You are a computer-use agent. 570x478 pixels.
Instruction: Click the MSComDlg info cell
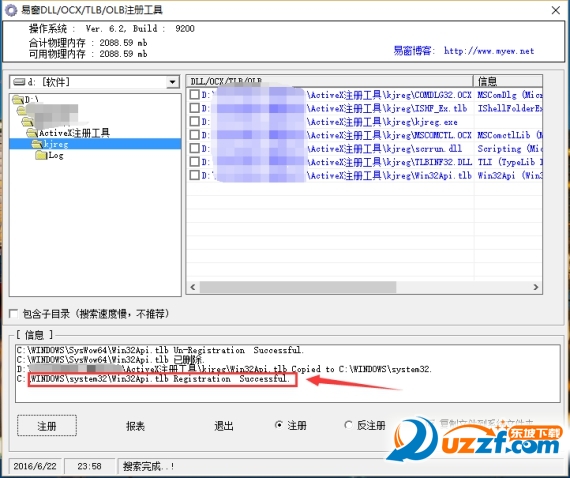click(x=509, y=95)
